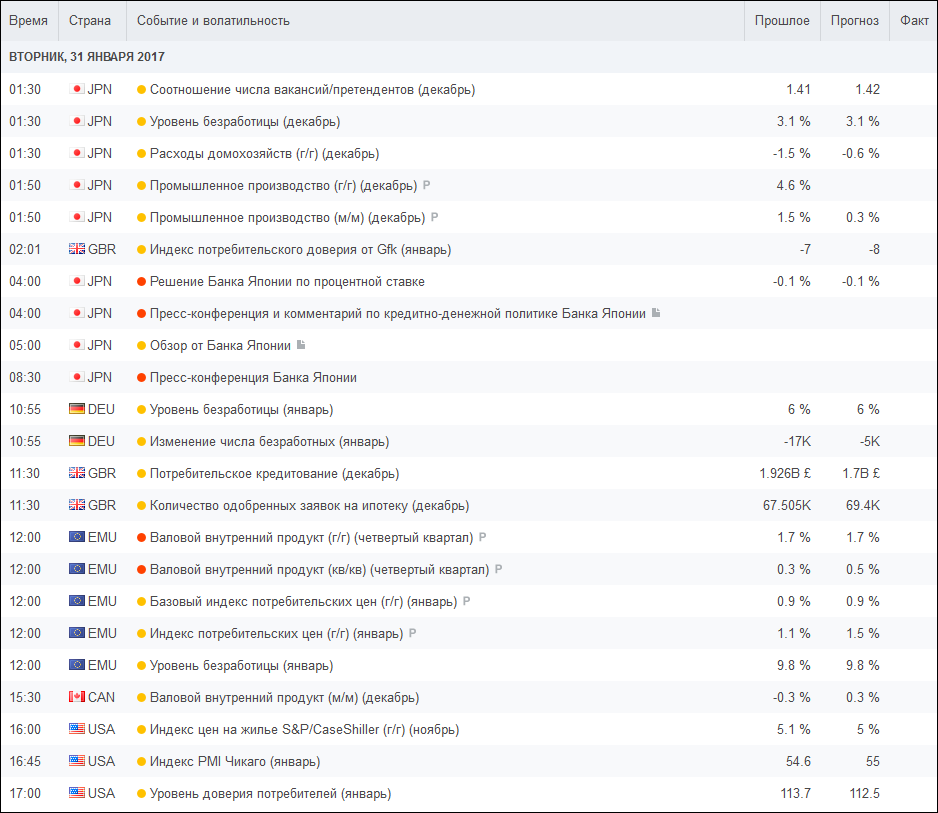This screenshot has width=938, height=813.
Task: Click the Факт column header
Action: [x=914, y=21]
